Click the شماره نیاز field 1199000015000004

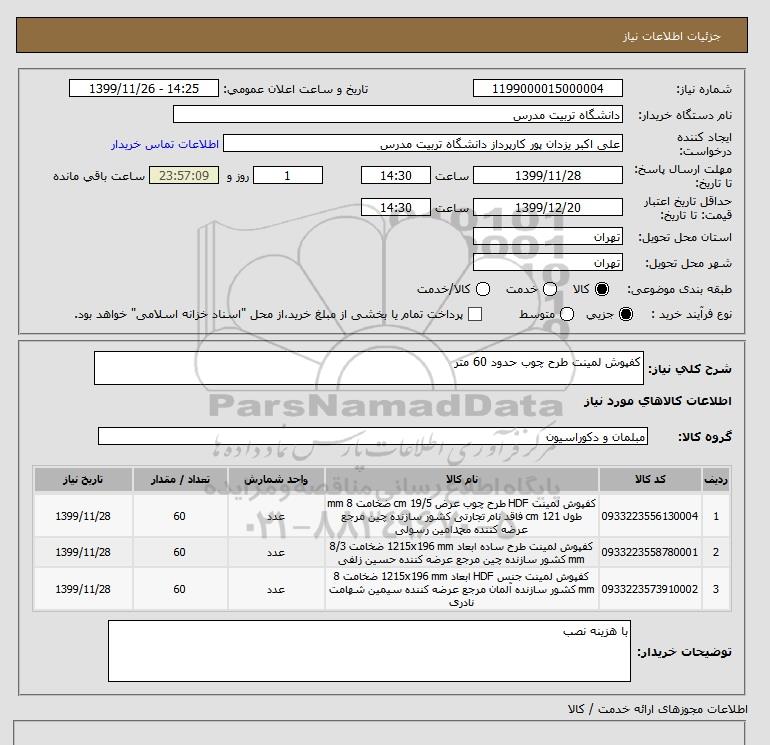[548, 89]
